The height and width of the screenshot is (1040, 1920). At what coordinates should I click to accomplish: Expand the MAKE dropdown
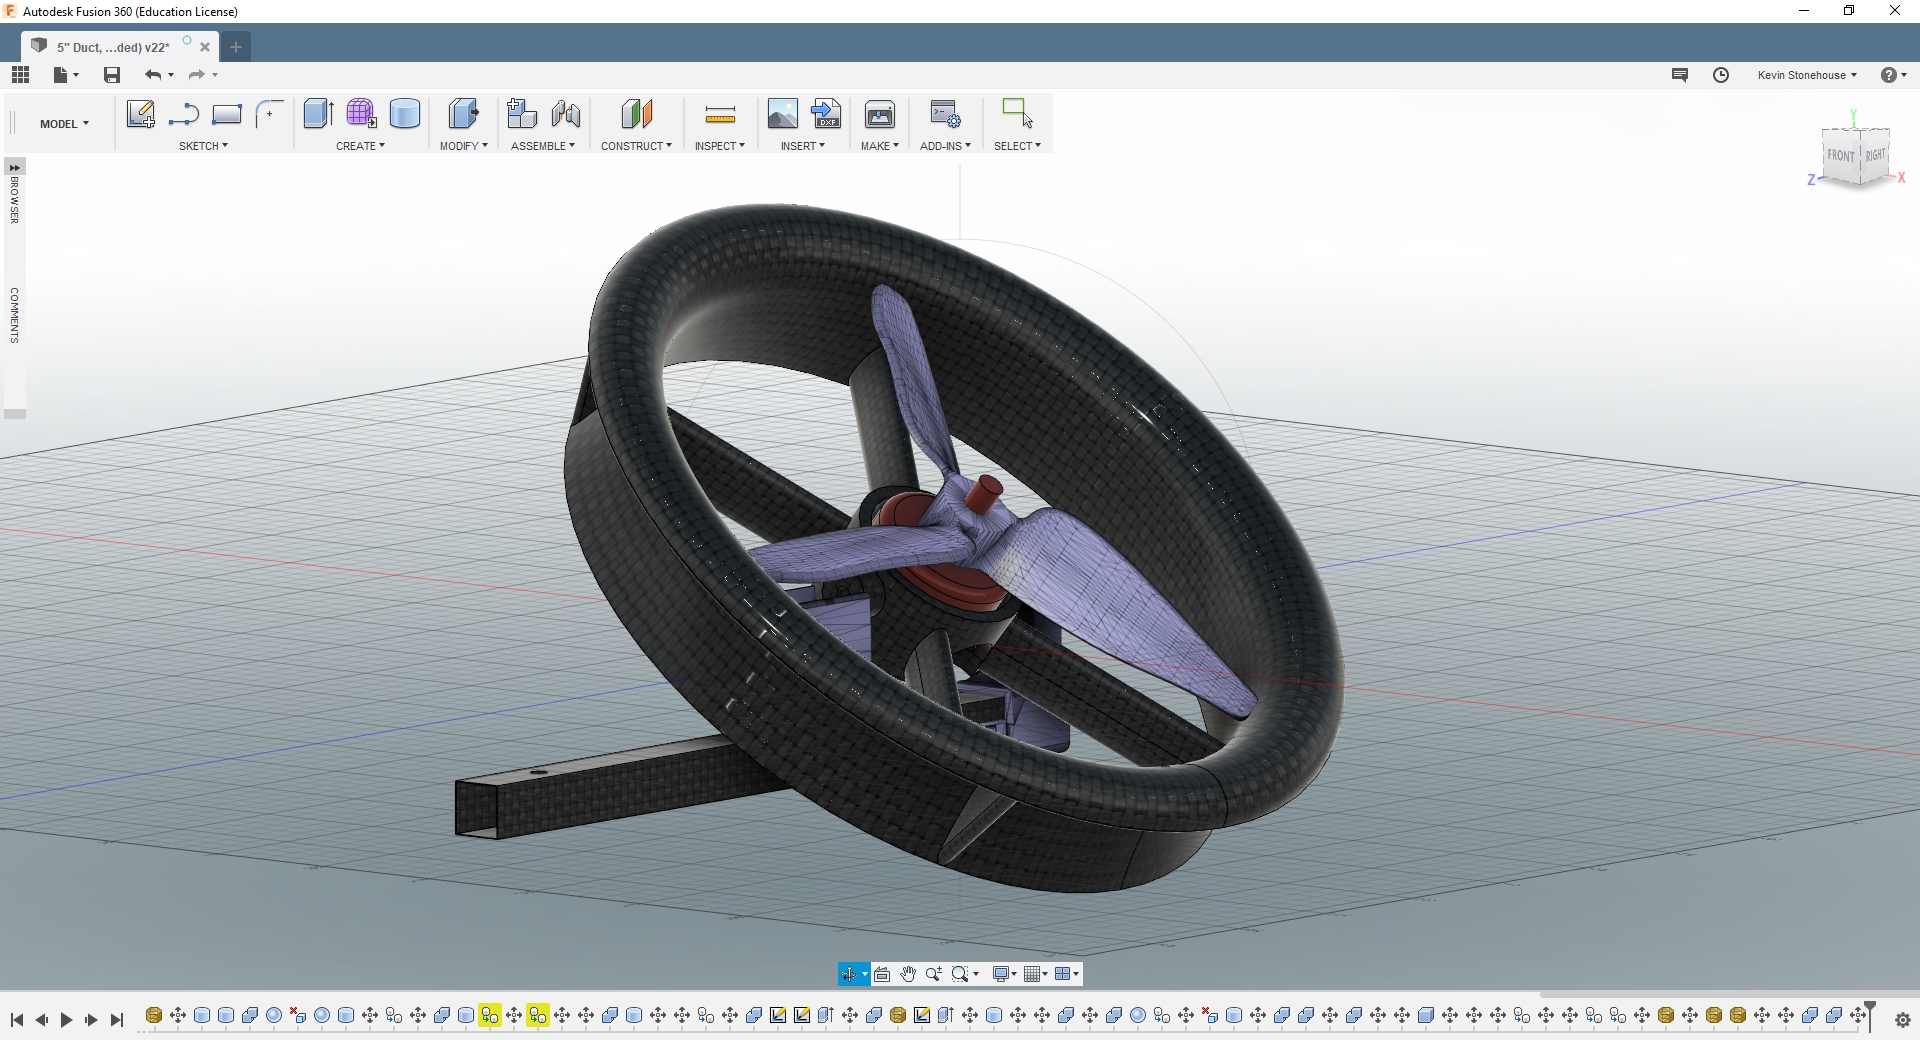tap(880, 146)
